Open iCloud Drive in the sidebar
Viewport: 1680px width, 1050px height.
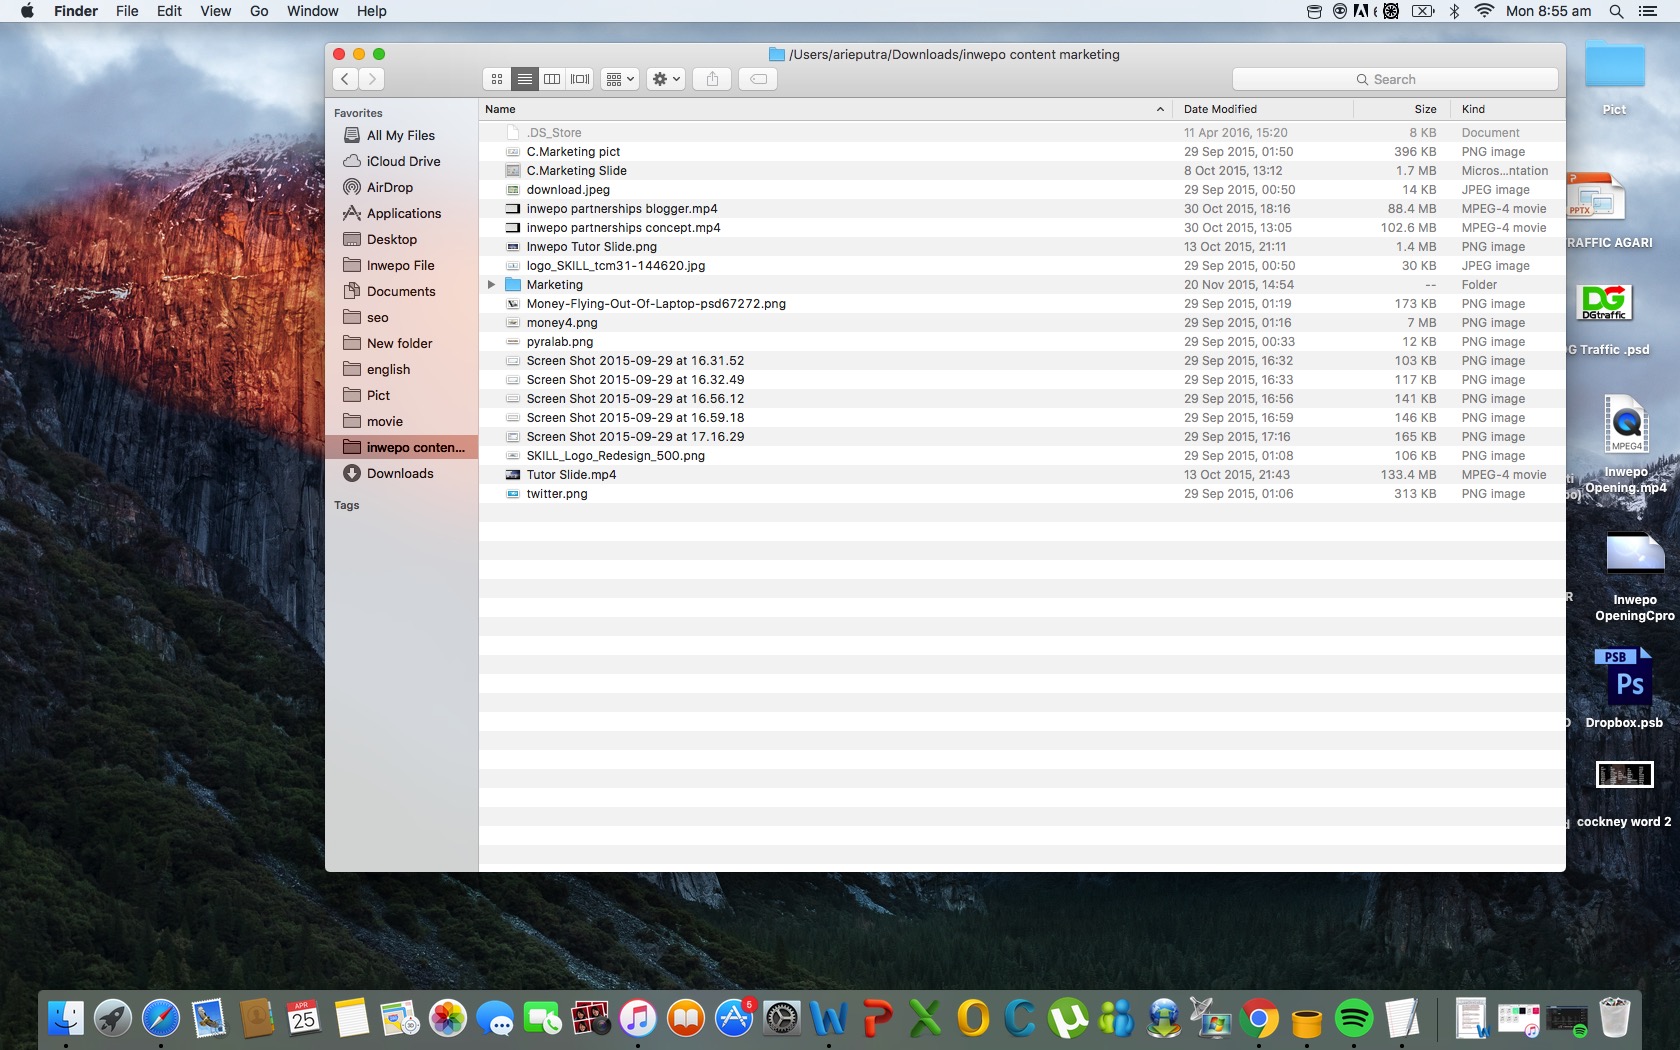click(403, 161)
